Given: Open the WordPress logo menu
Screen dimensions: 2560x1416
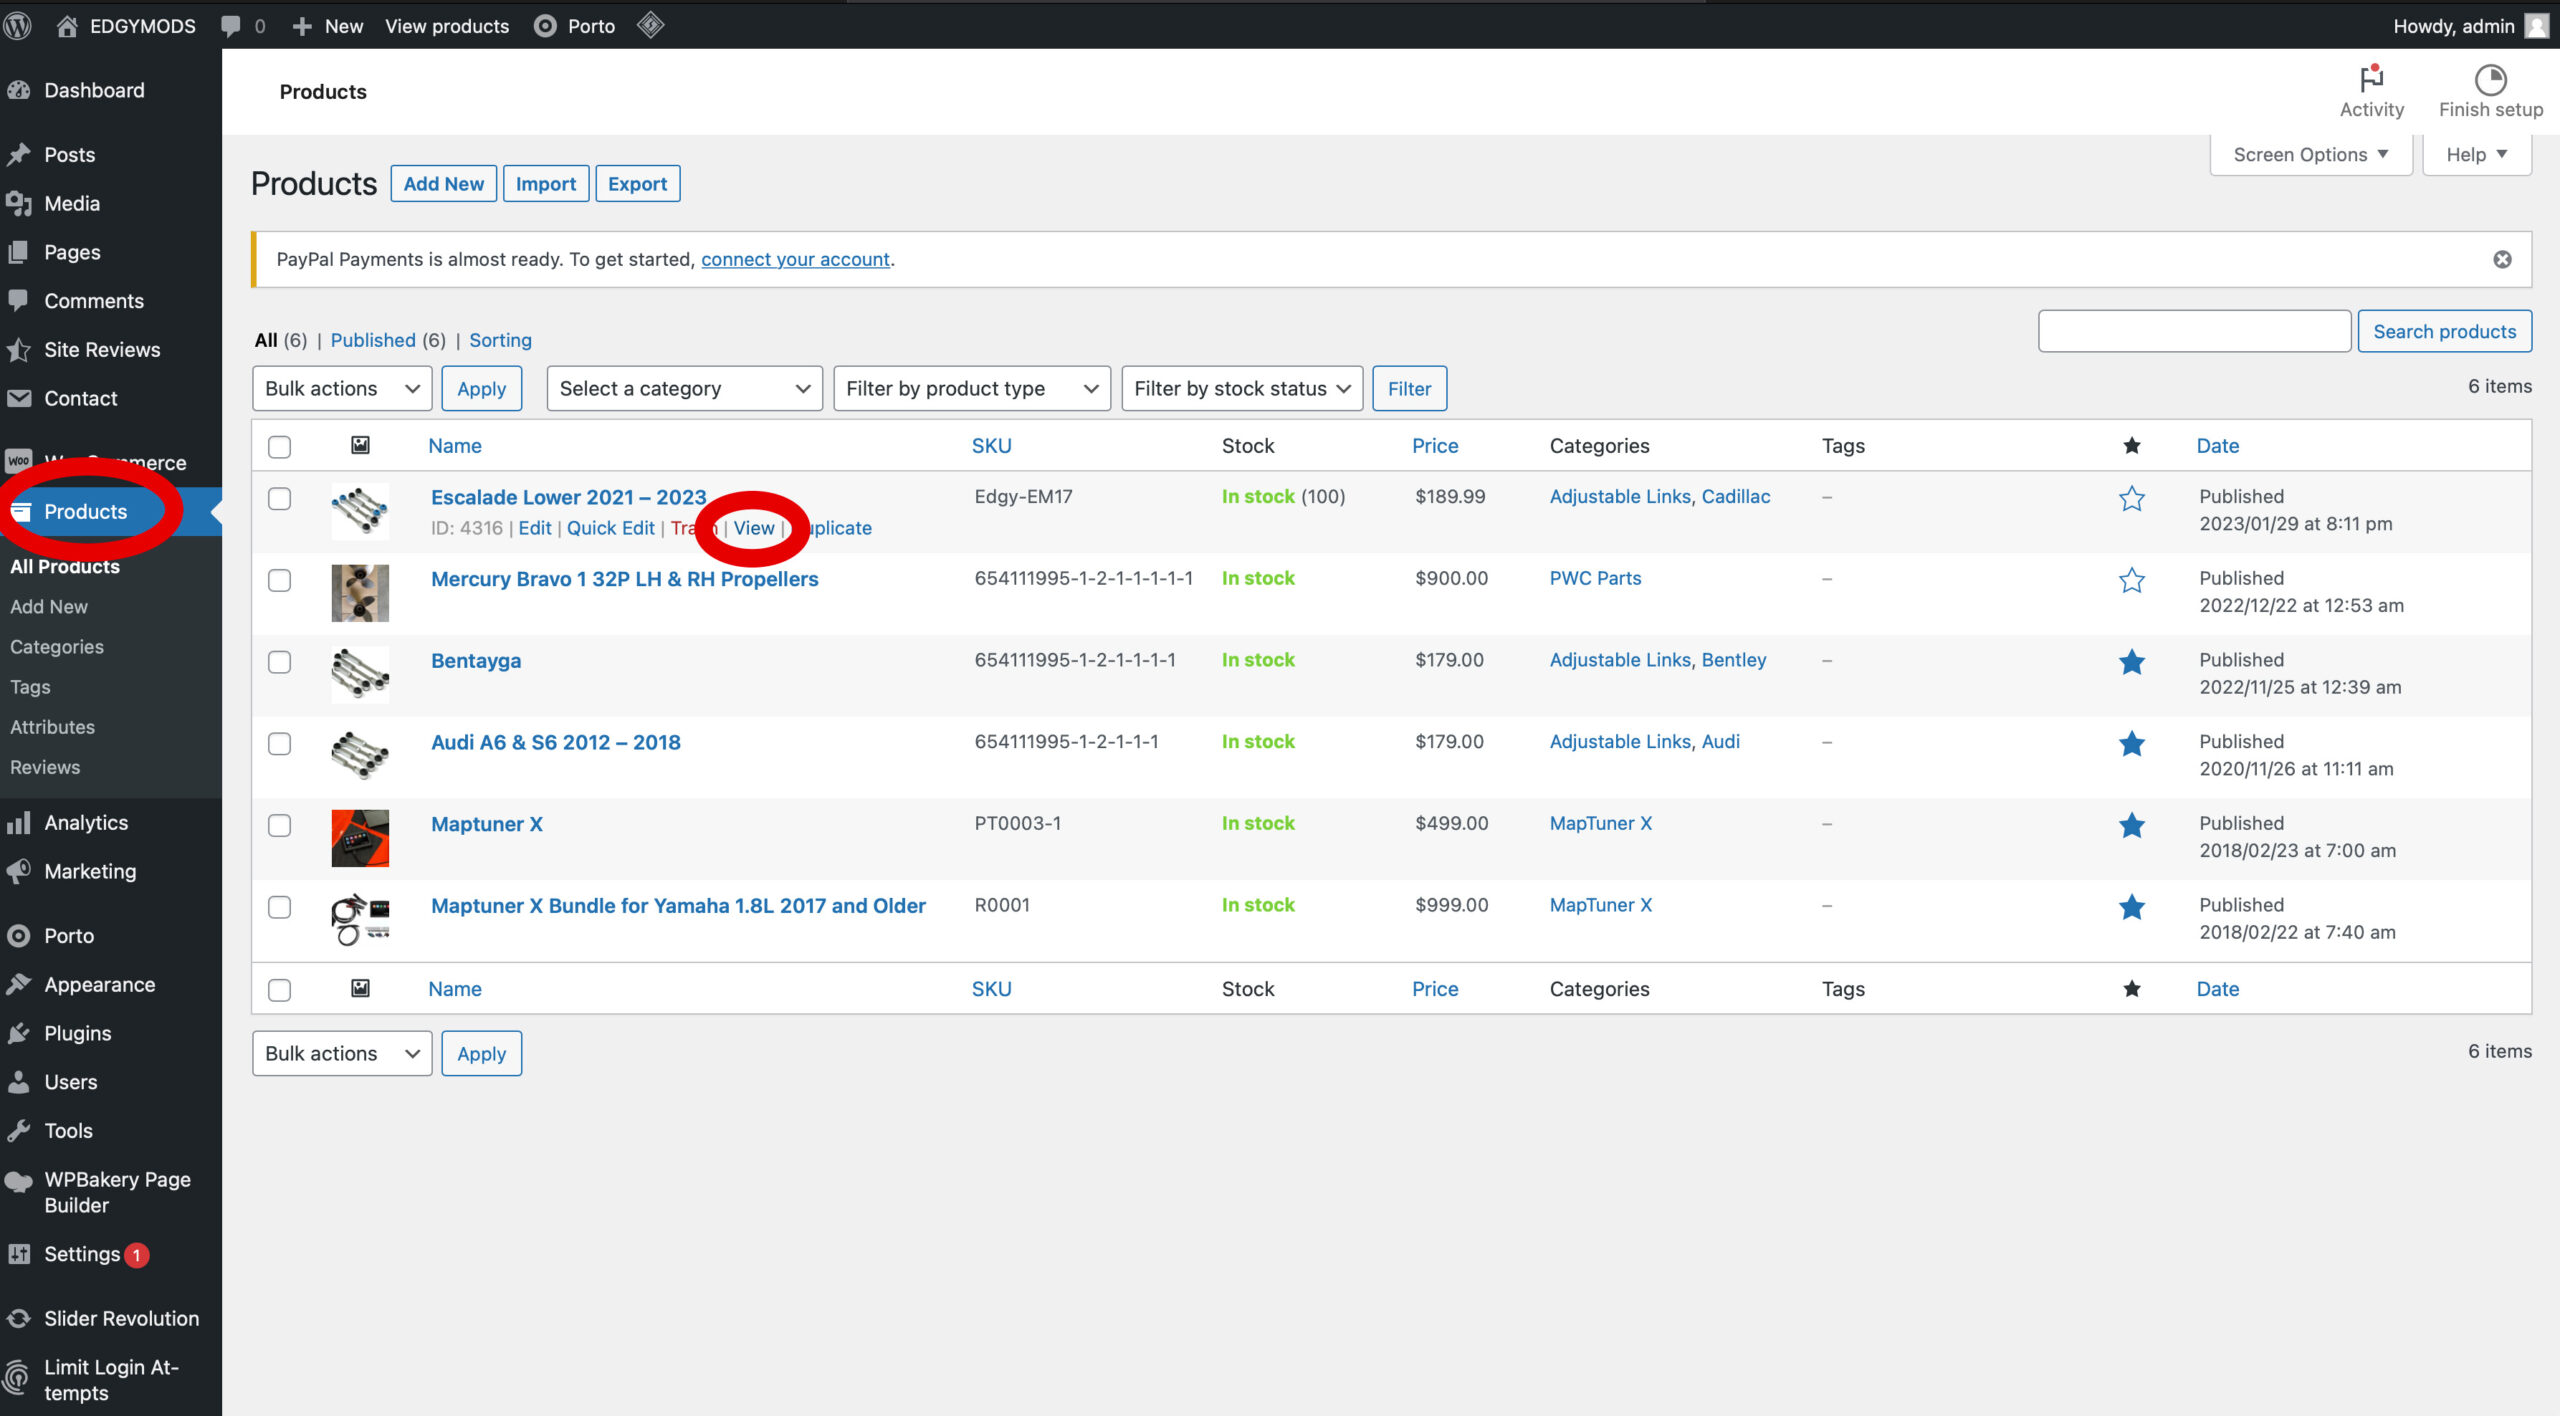Looking at the screenshot, I should (x=18, y=26).
